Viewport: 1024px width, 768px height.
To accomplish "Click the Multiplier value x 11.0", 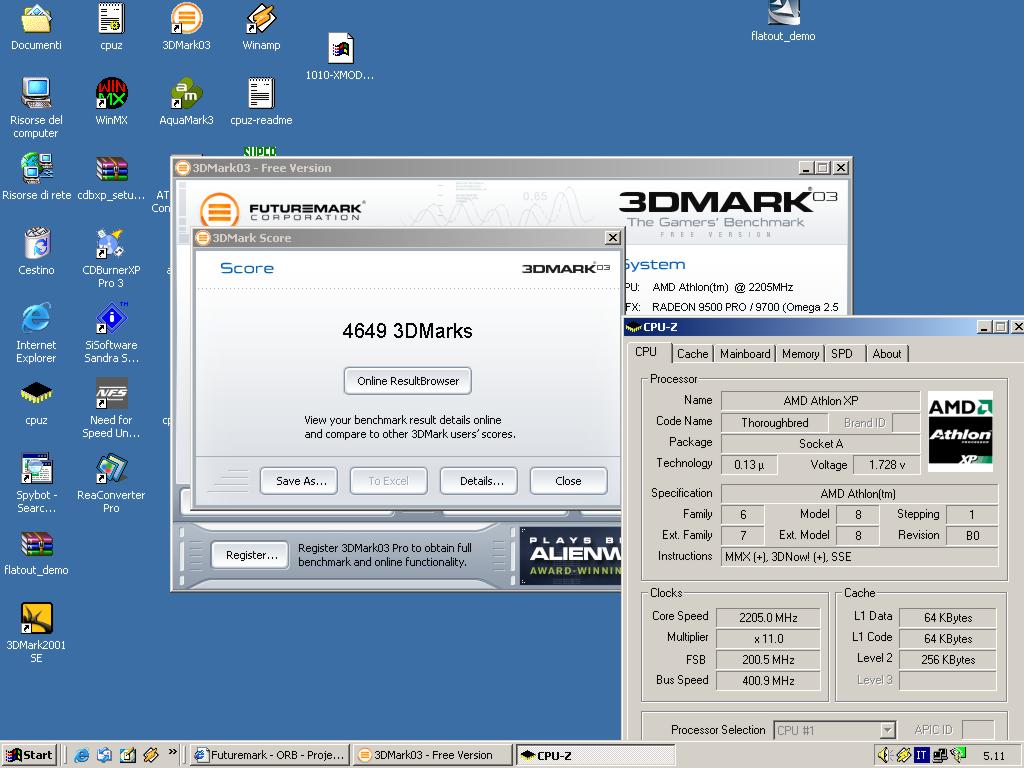I will click(x=768, y=638).
